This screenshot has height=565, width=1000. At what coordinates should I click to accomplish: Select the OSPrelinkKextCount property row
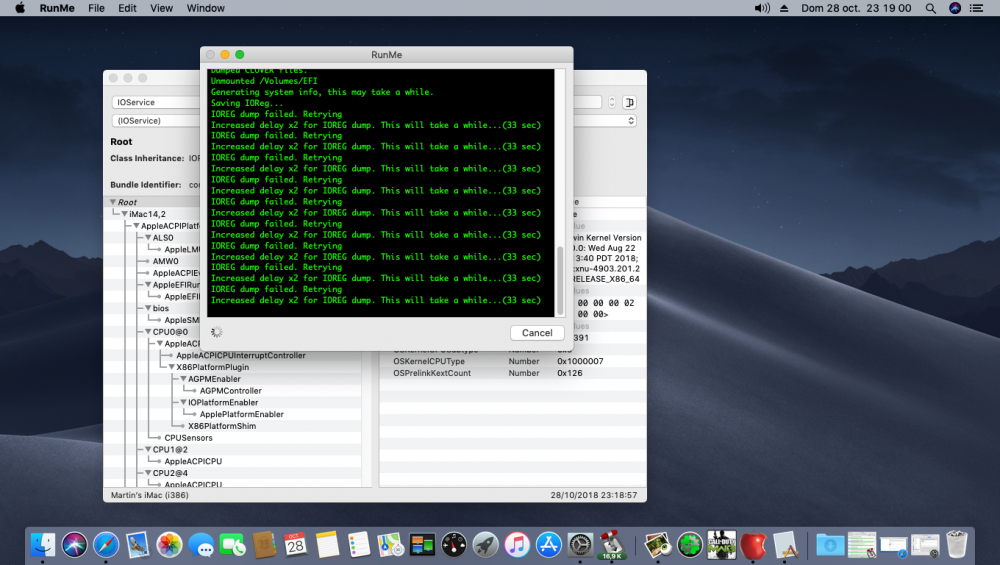pyautogui.click(x=512, y=373)
